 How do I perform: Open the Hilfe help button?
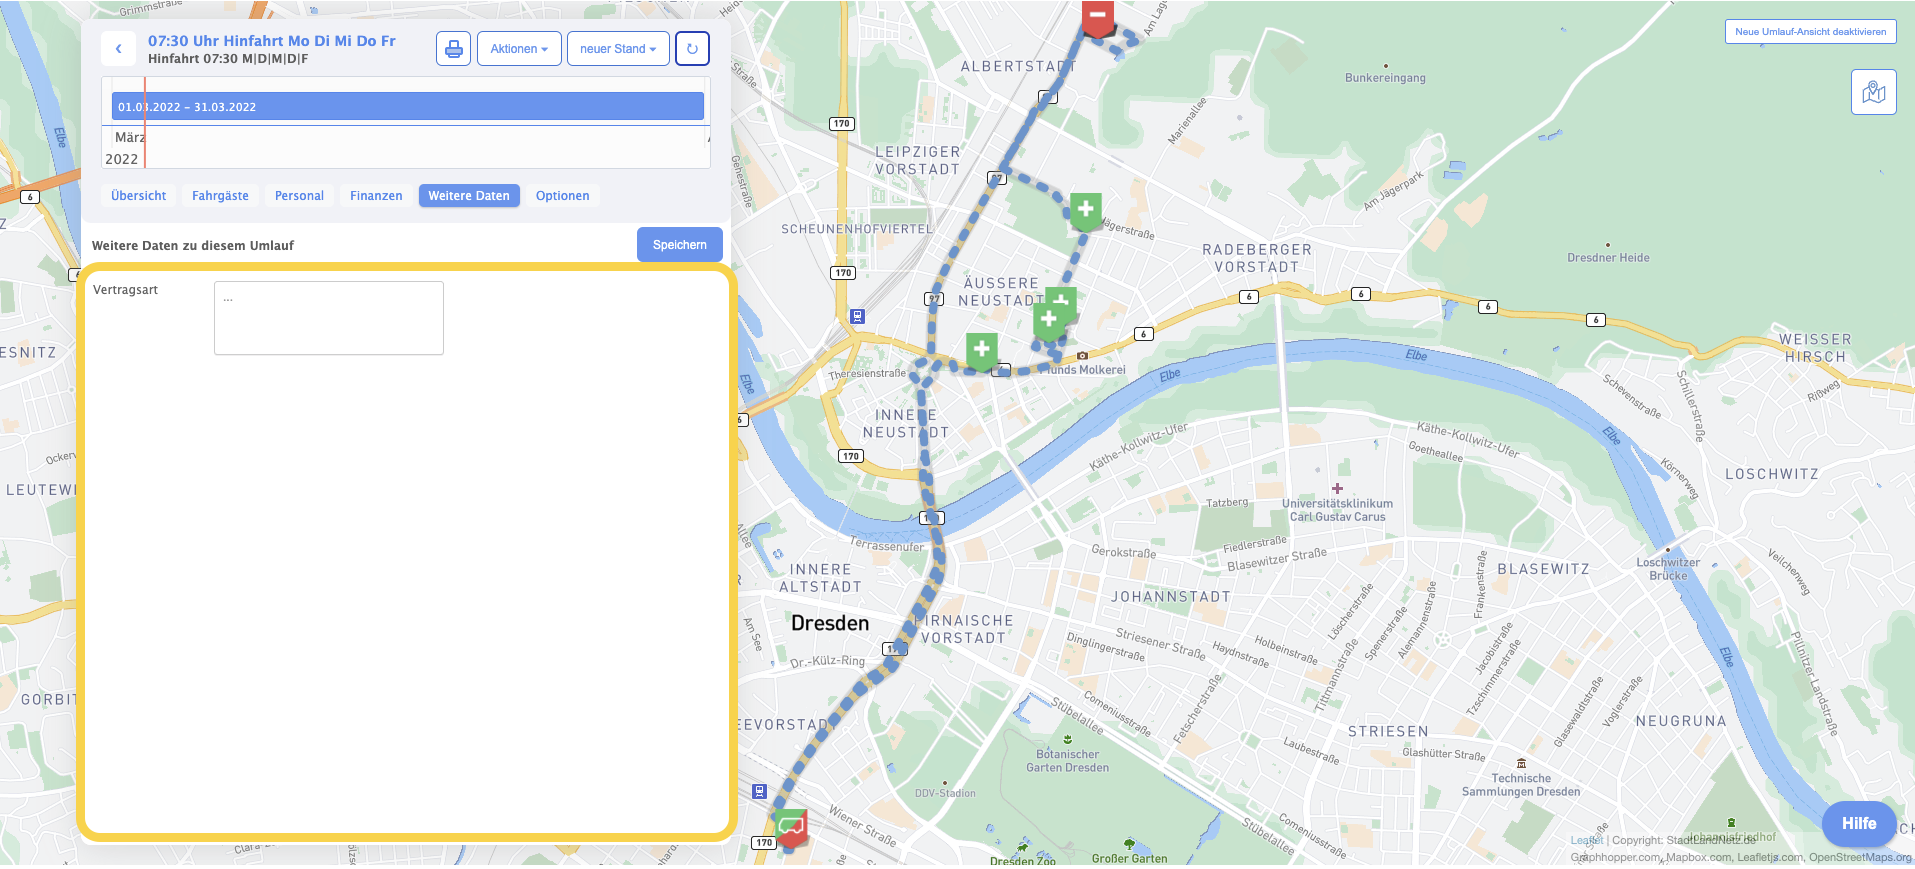(x=1858, y=823)
